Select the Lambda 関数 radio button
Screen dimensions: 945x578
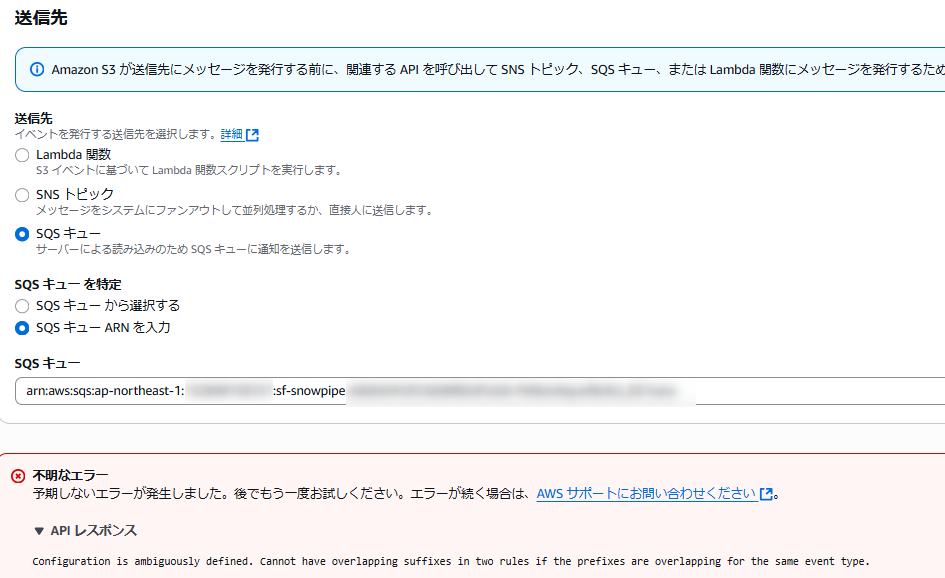[x=22, y=155]
